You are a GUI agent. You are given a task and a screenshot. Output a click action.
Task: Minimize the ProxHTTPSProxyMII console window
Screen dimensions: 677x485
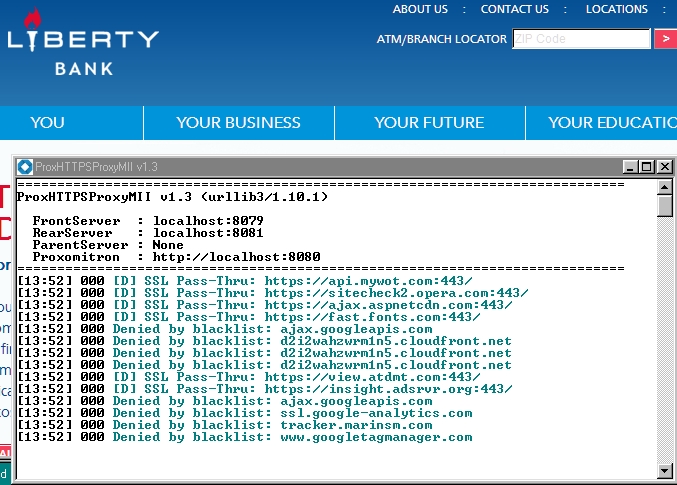(x=630, y=167)
